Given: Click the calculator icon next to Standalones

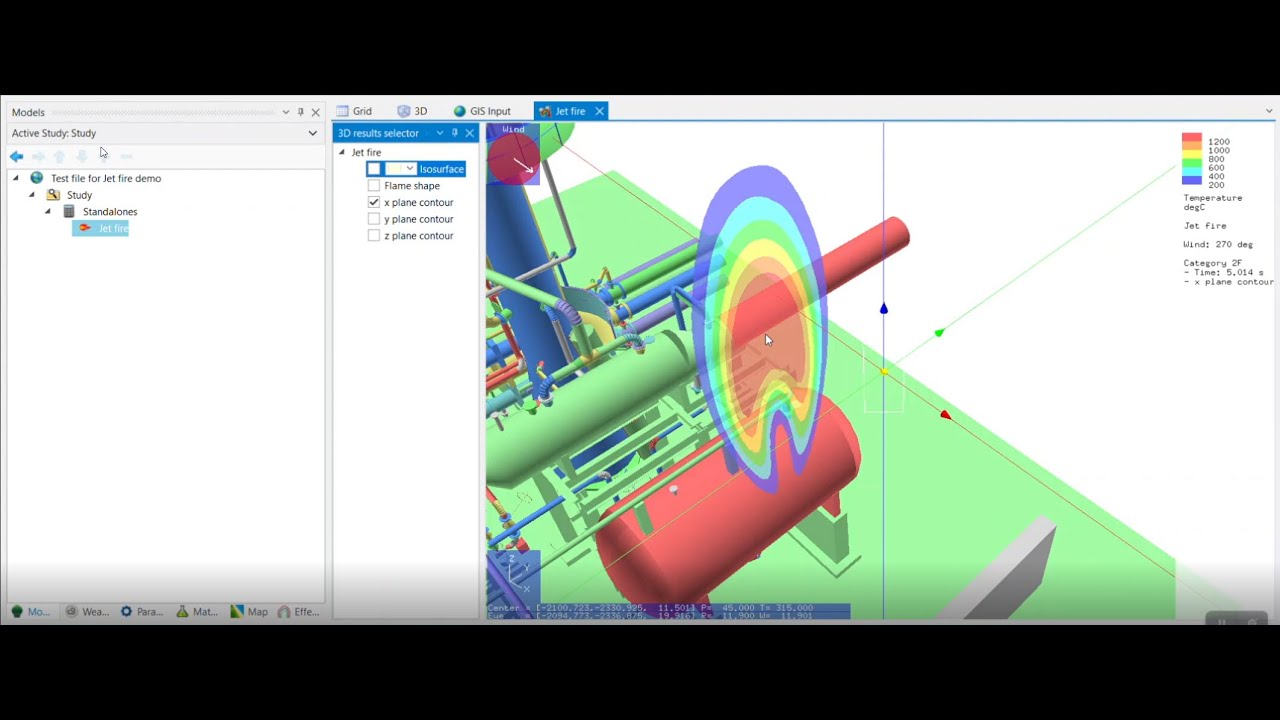Looking at the screenshot, I should [x=69, y=212].
